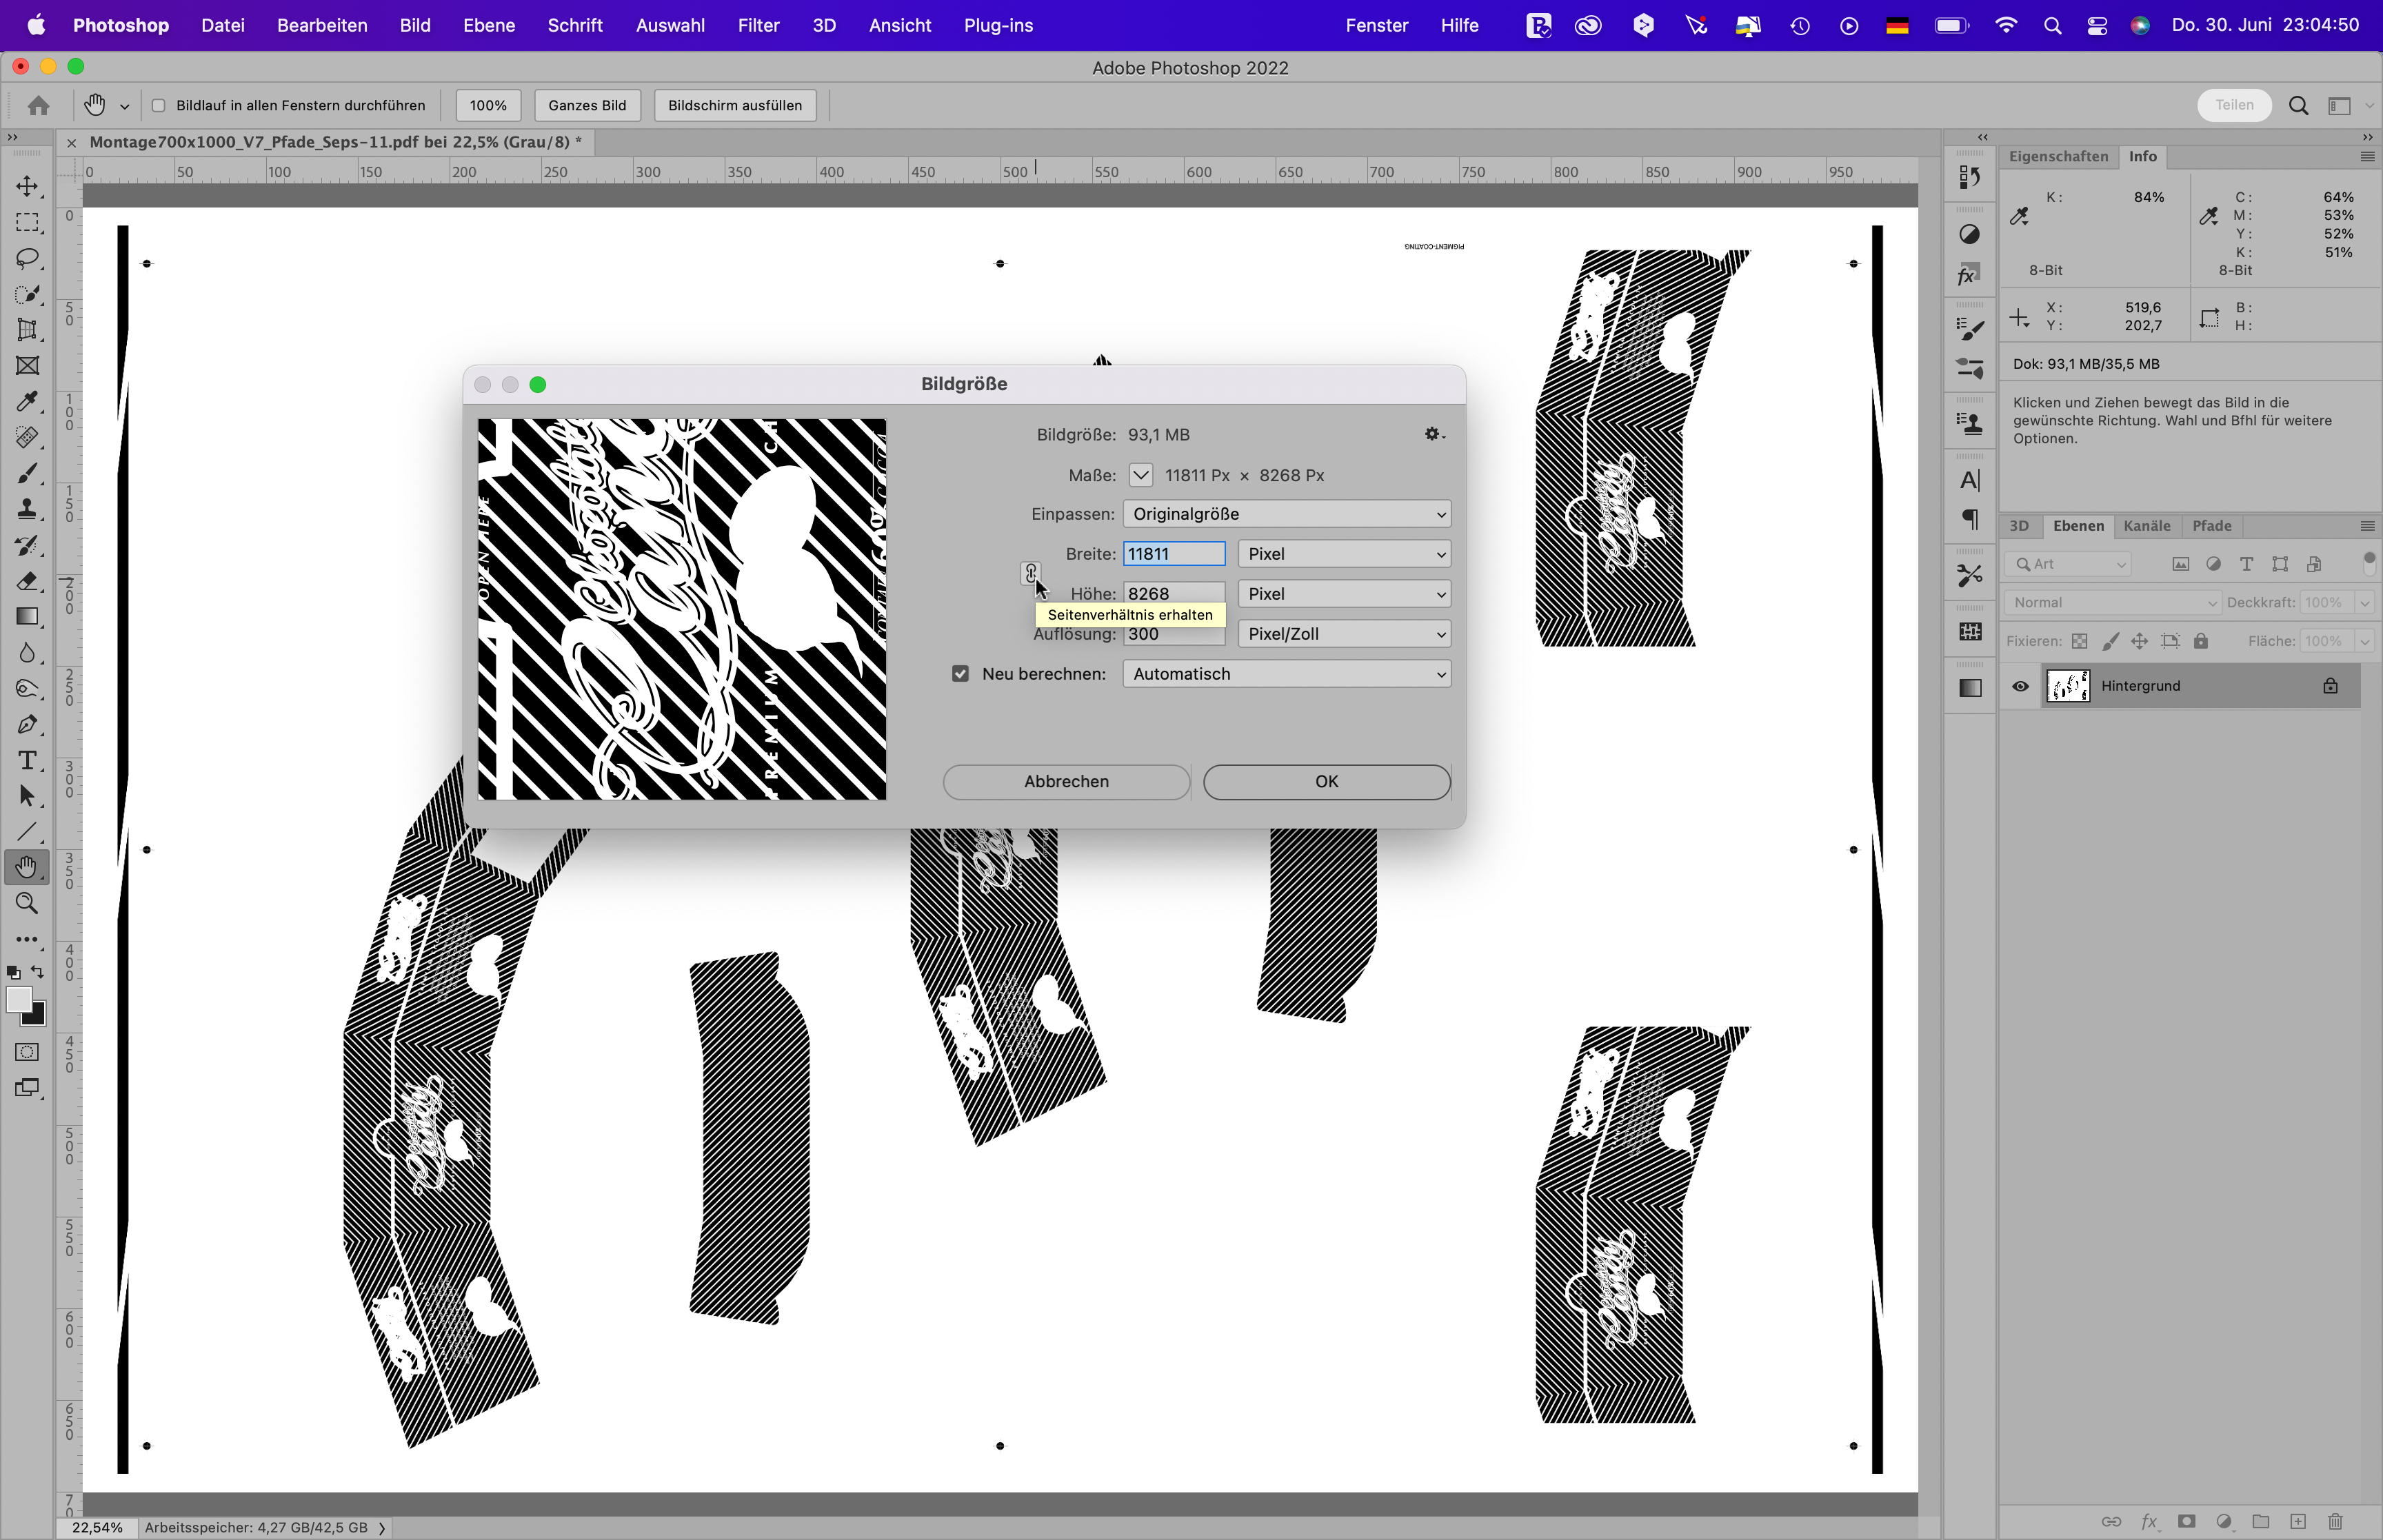Viewport: 2383px width, 1540px height.
Task: Select the Crop tool in toolbar
Action: point(27,330)
